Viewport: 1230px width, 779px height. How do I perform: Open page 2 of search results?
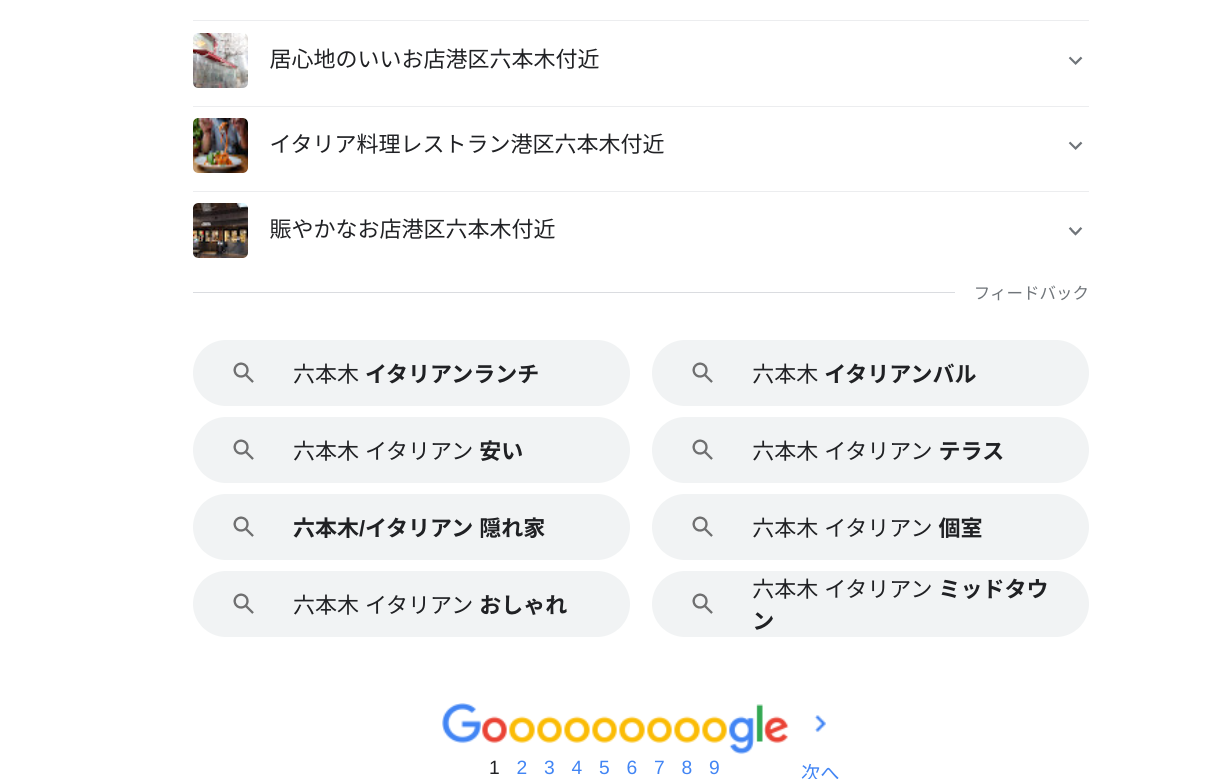(521, 767)
